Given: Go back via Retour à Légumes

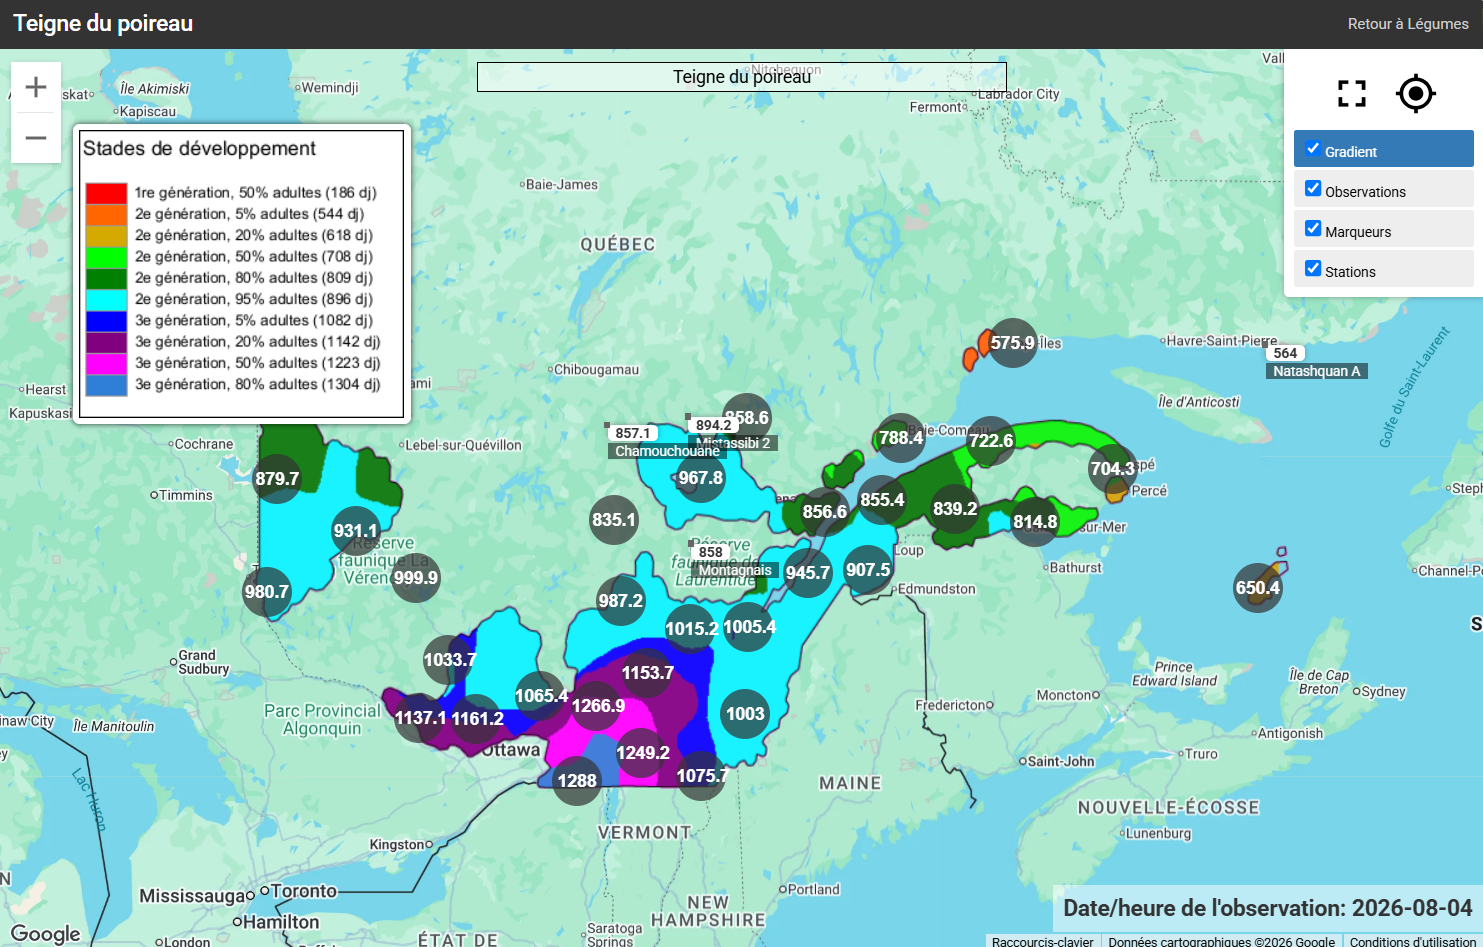Looking at the screenshot, I should coord(1408,24).
